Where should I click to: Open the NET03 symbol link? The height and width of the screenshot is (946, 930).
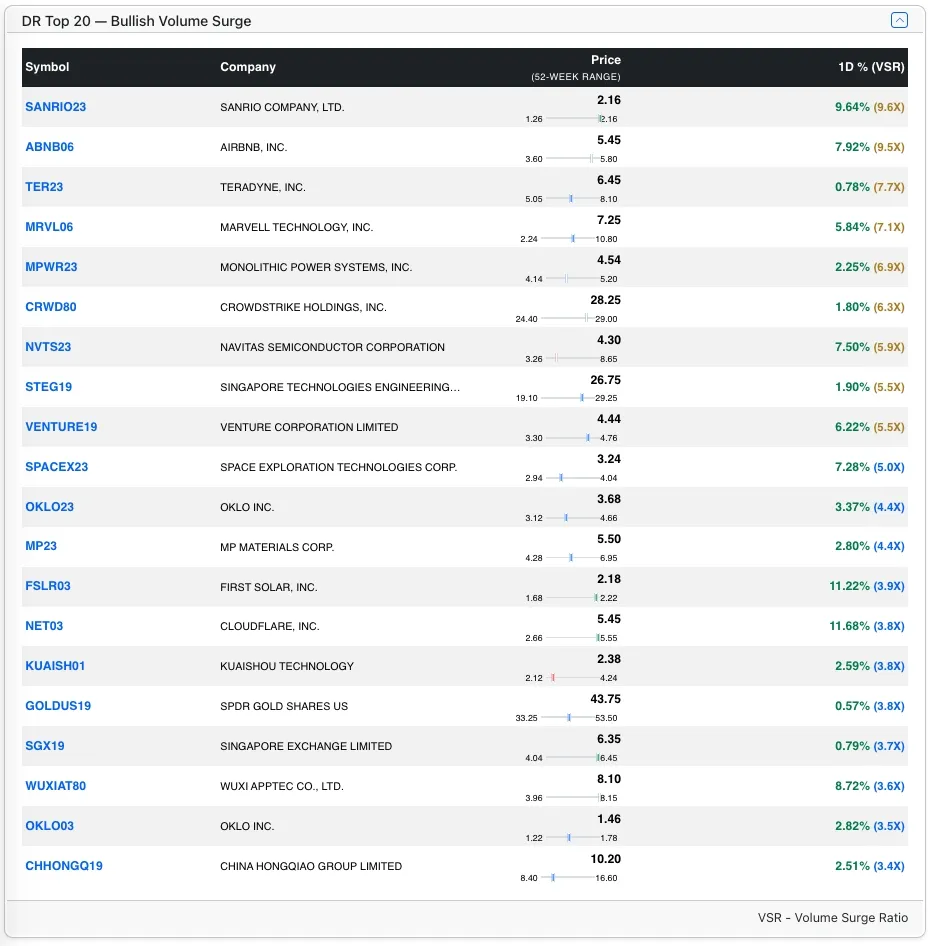[44, 626]
